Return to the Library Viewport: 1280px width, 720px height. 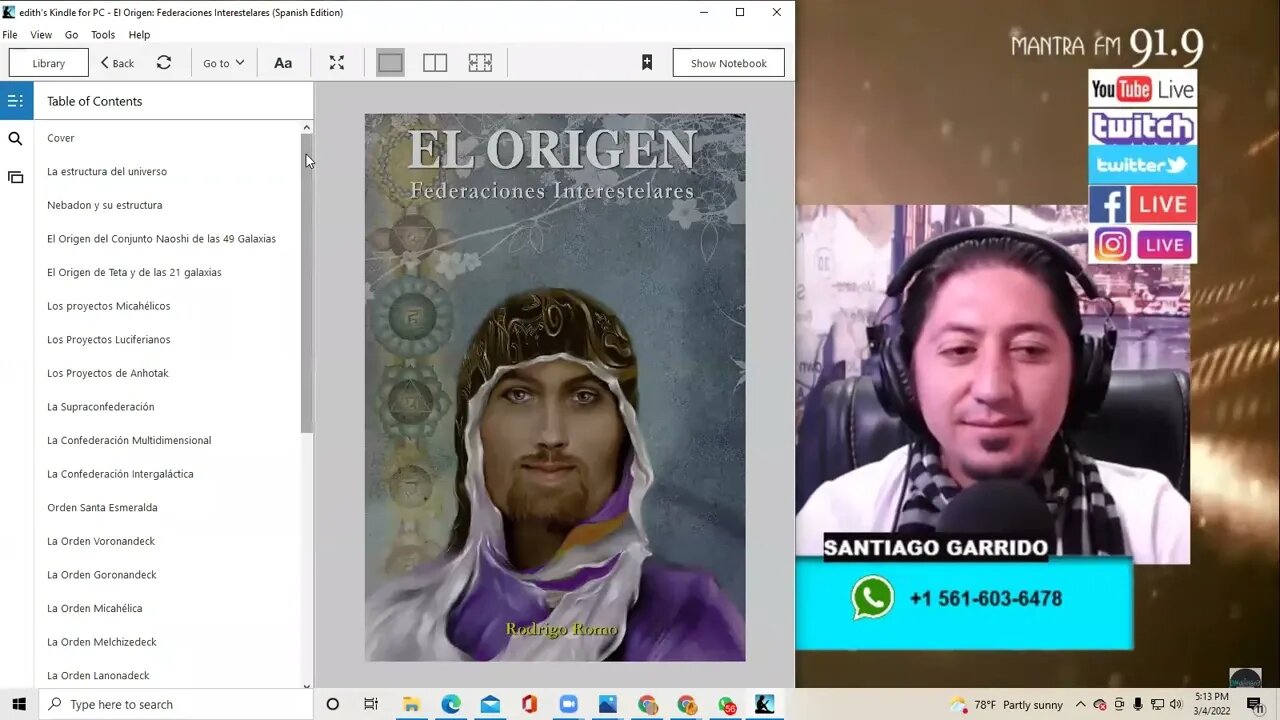click(48, 63)
